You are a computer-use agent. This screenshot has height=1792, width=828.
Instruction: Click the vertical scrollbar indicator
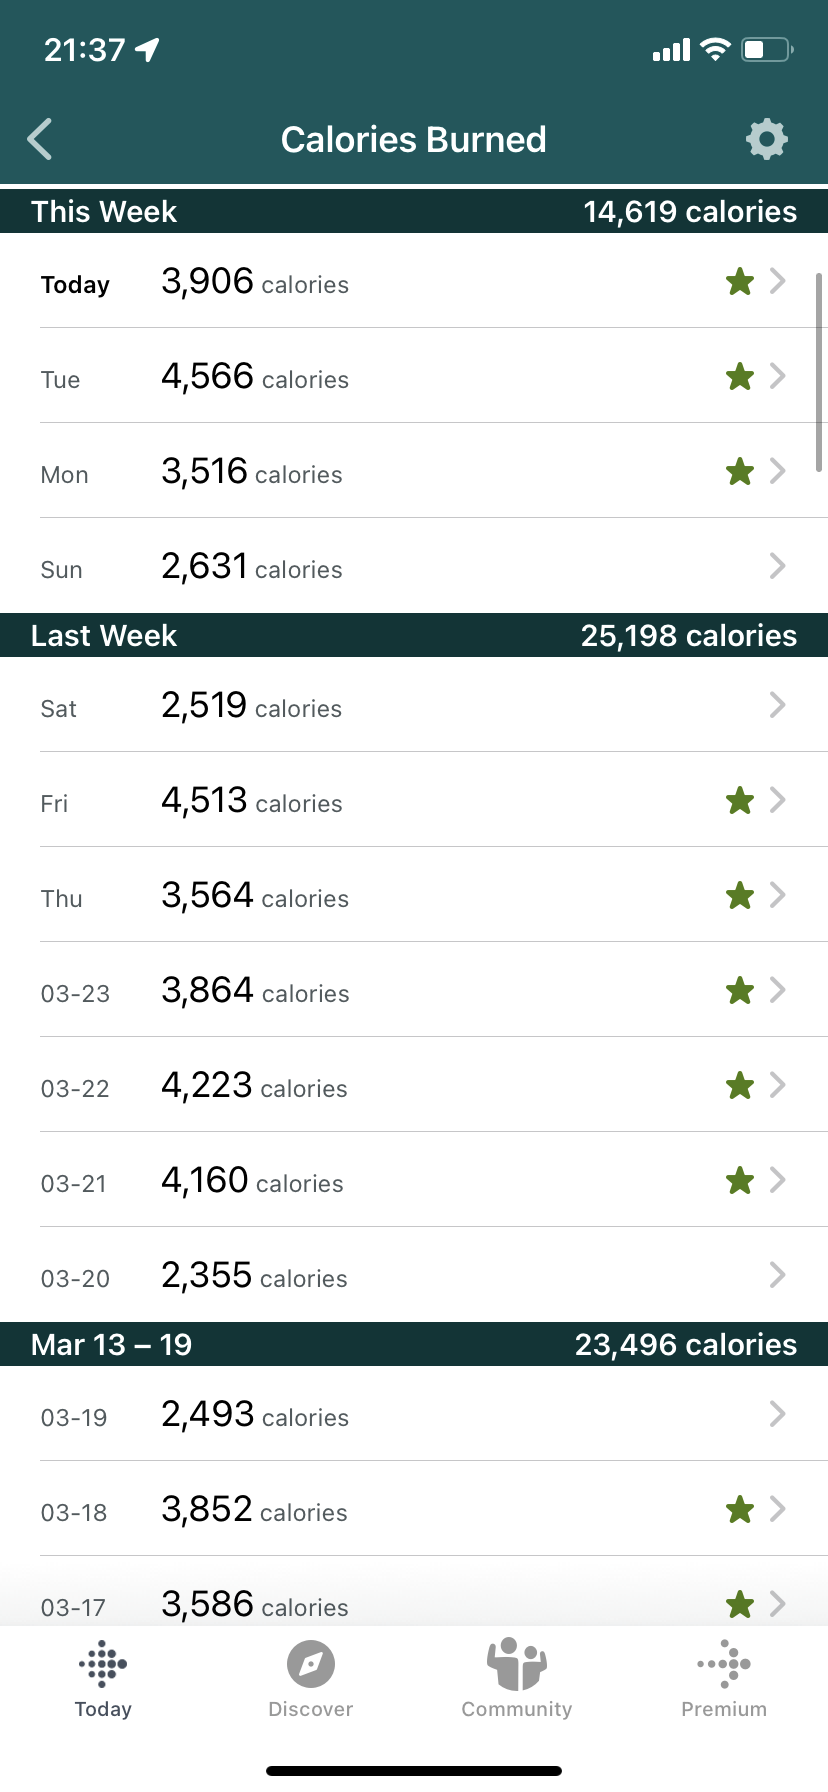coord(820,365)
